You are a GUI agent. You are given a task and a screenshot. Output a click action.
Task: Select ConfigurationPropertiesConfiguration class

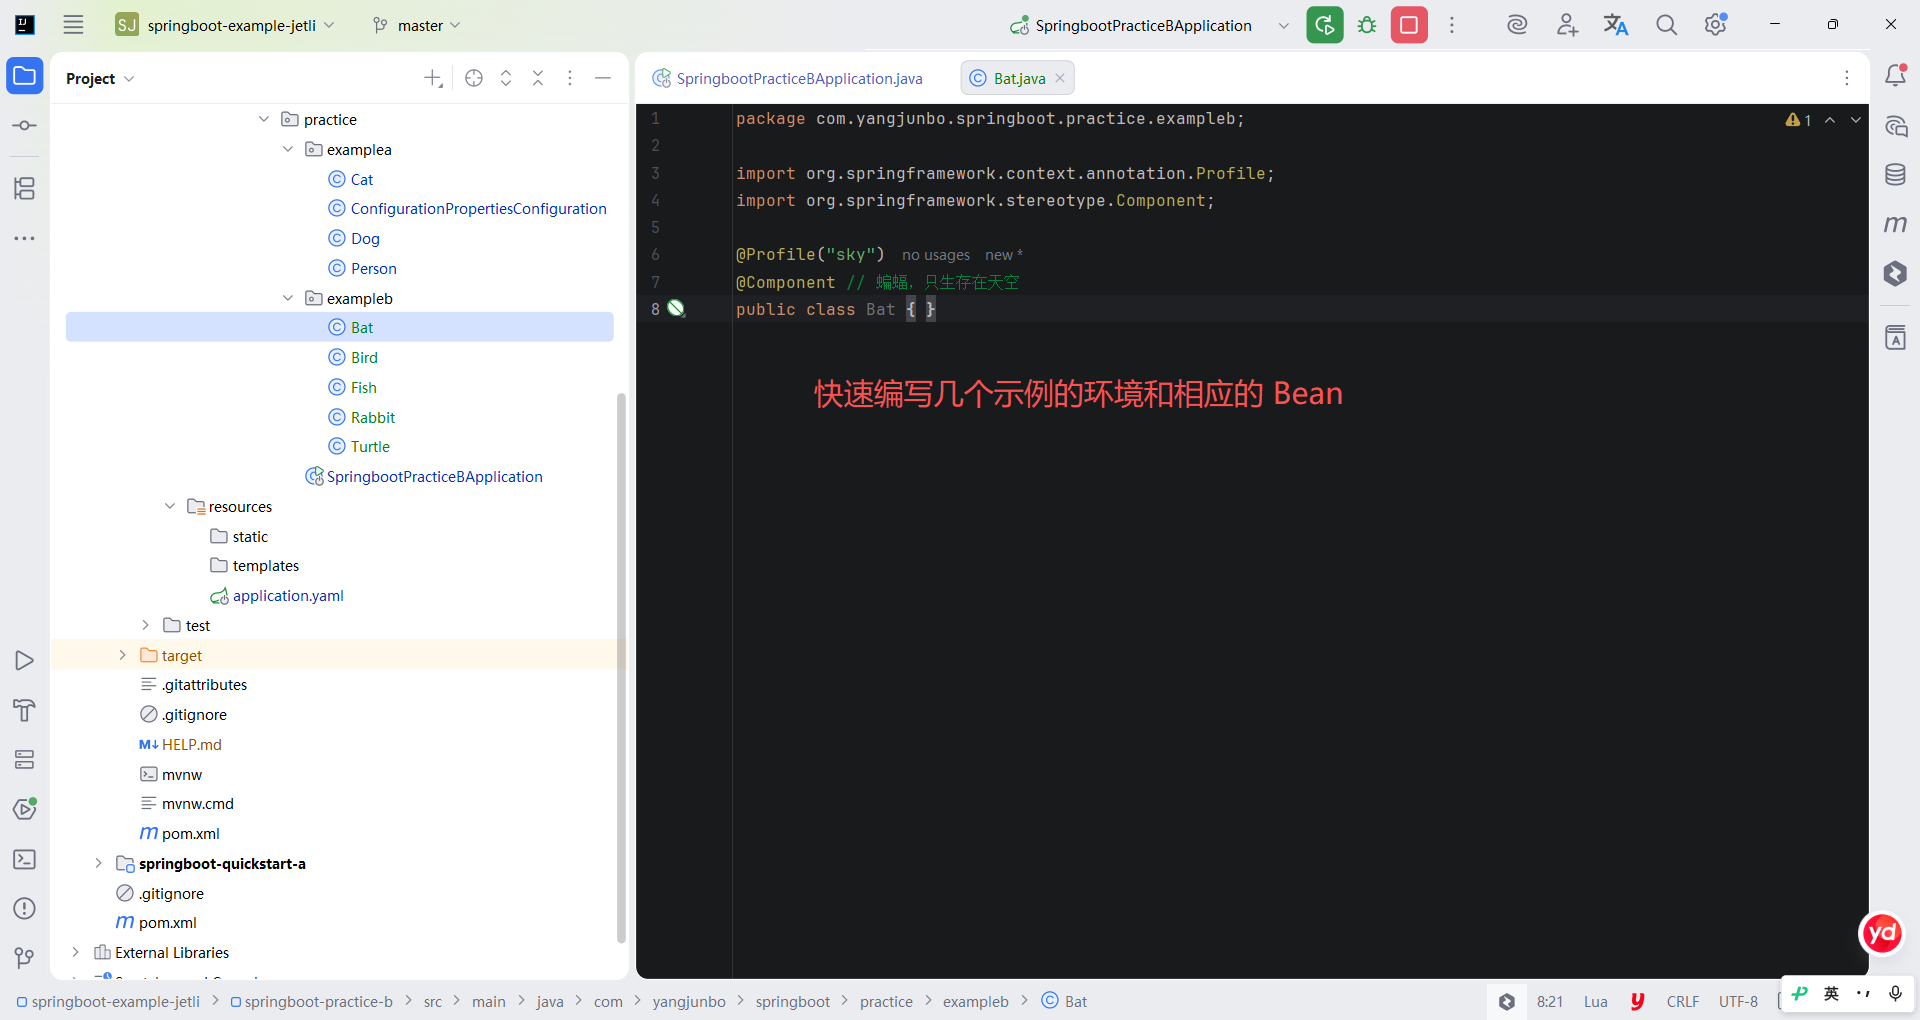click(468, 208)
